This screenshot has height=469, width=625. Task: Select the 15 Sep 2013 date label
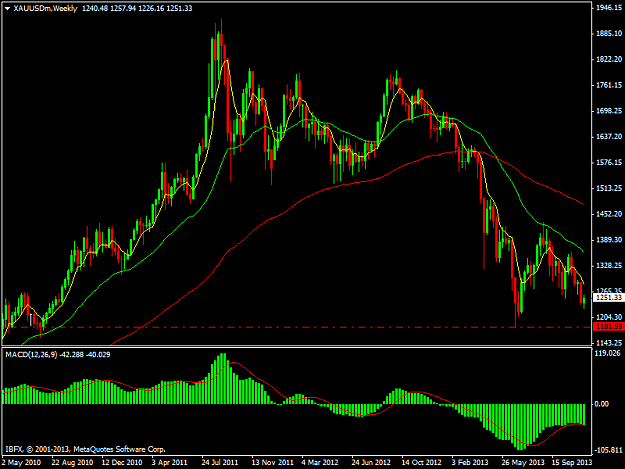click(572, 463)
